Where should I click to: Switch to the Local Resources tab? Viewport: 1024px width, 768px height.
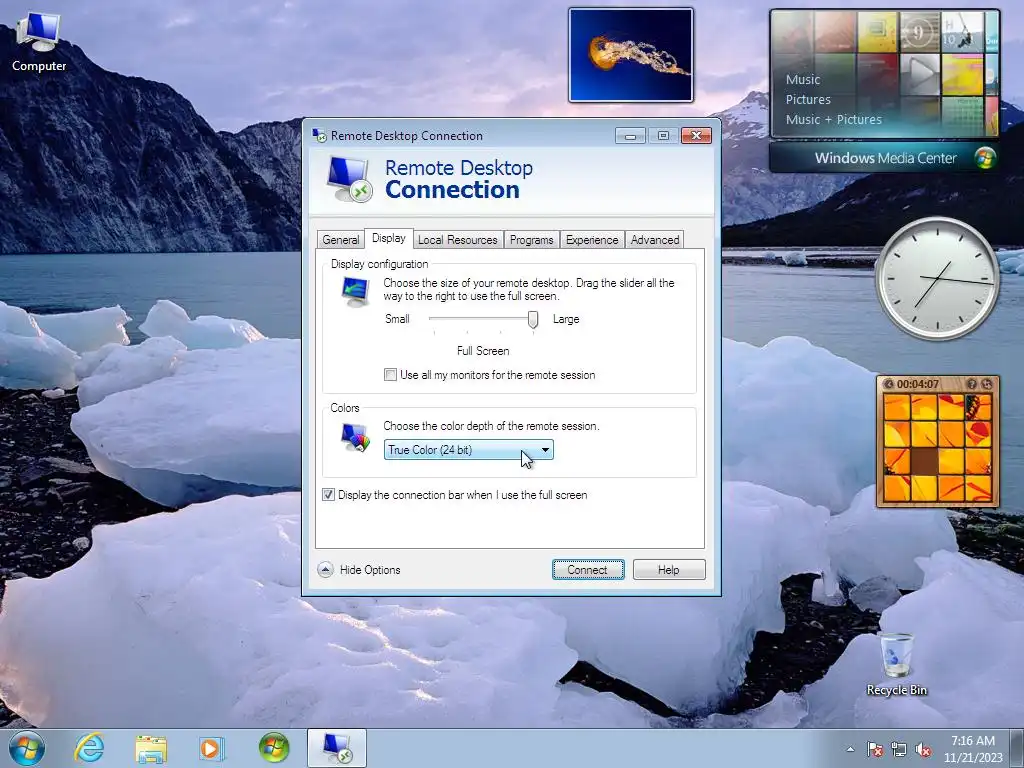(x=457, y=240)
